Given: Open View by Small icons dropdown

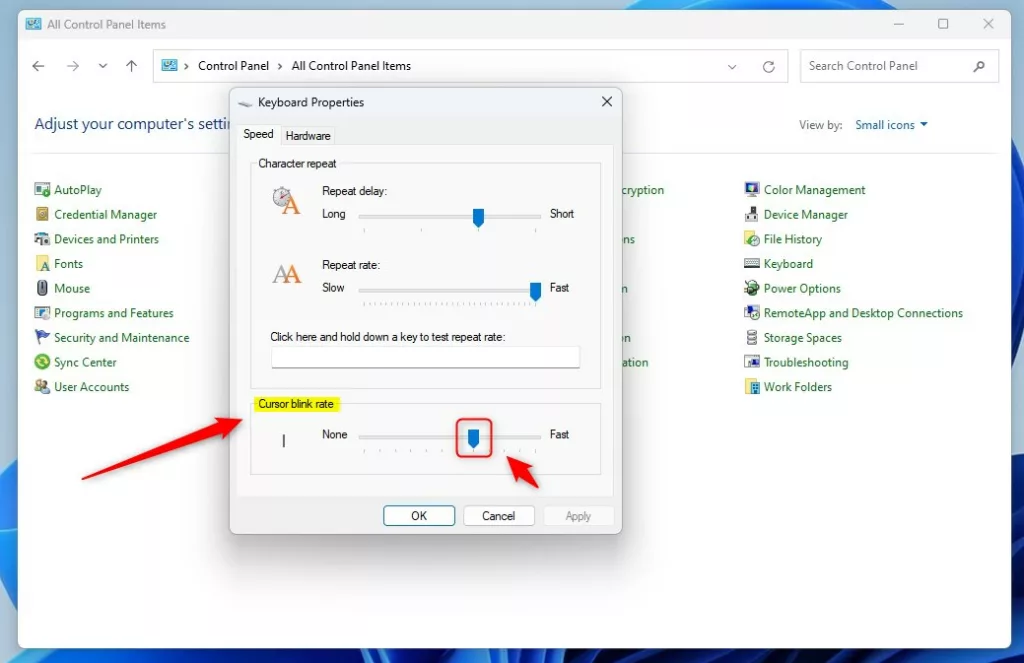Looking at the screenshot, I should pyautogui.click(x=891, y=125).
